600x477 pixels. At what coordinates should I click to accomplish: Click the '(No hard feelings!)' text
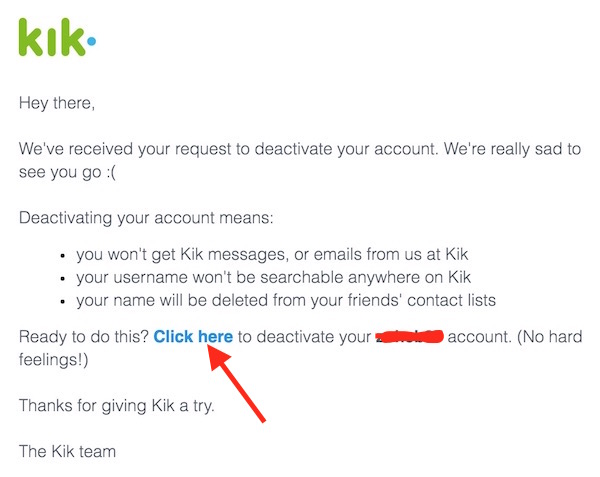click(300, 348)
